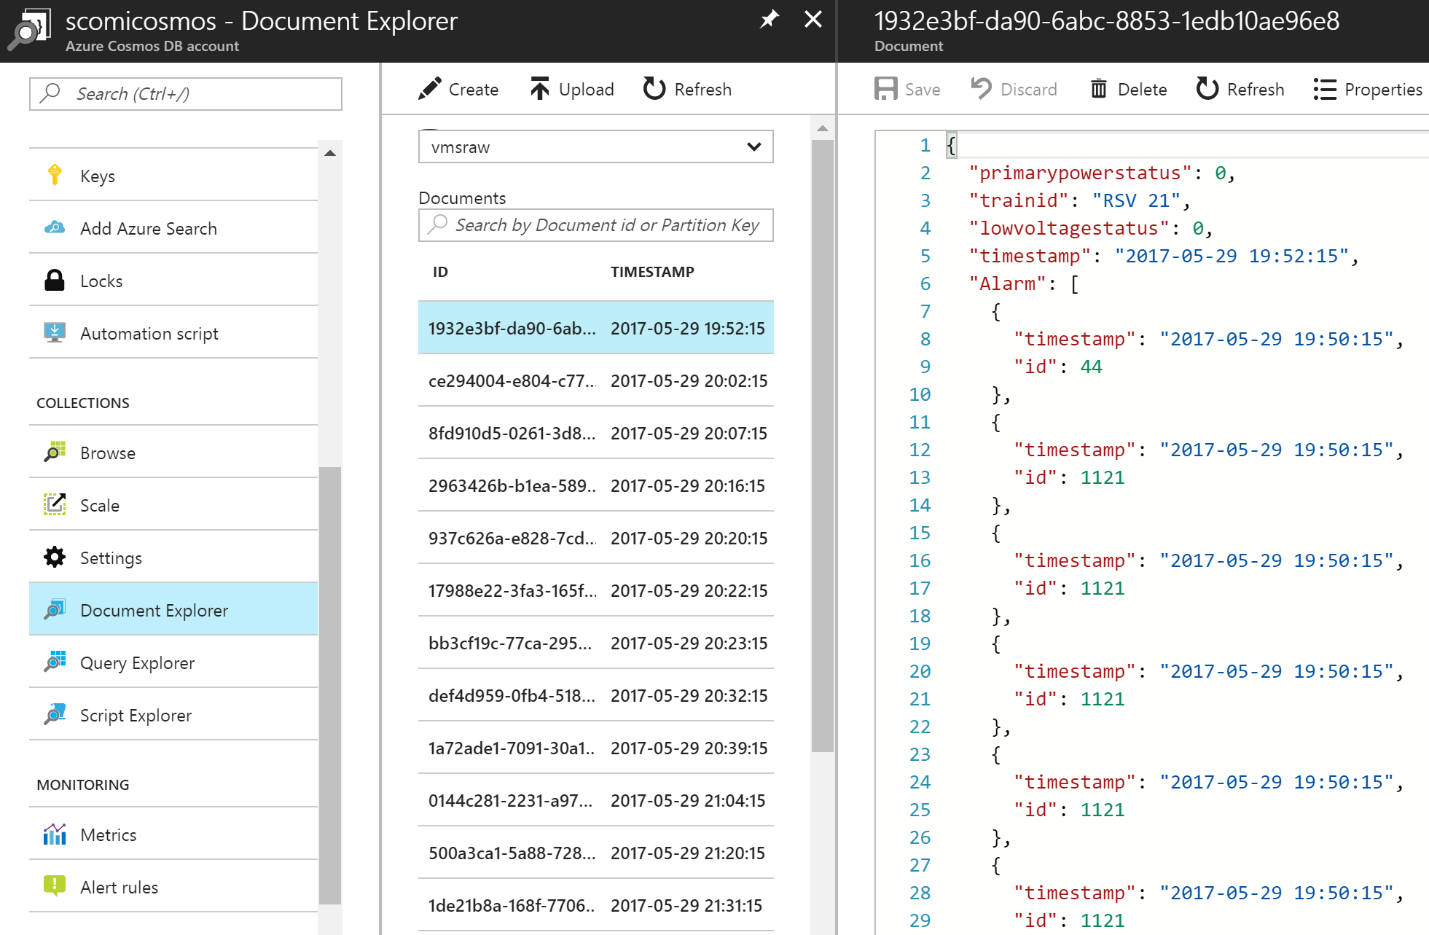Click the Query Explorer icon
Screen dimensions: 1429x935
[x=55, y=662]
